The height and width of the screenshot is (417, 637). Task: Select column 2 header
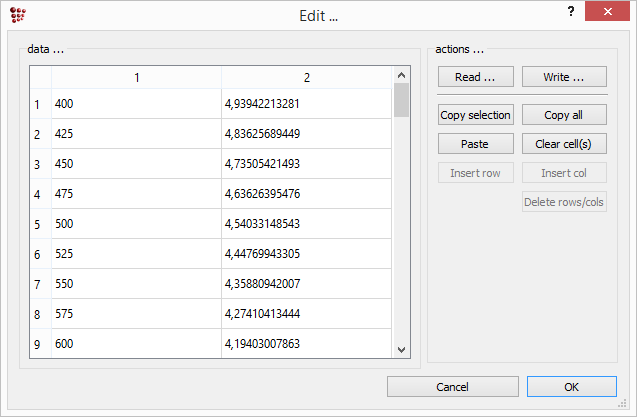pos(306,77)
